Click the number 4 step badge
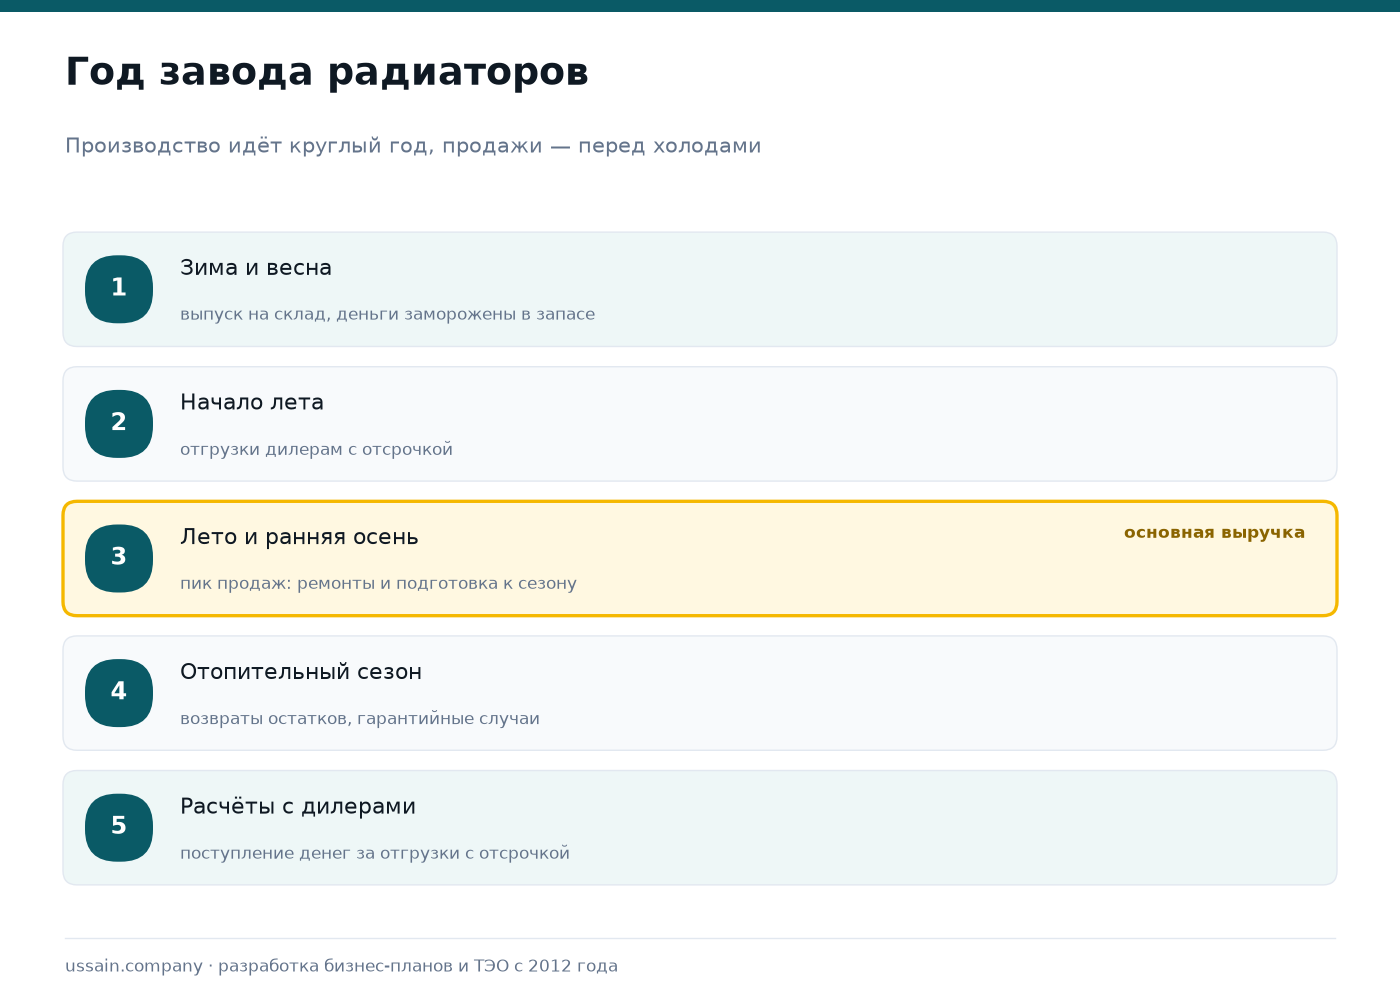The width and height of the screenshot is (1400, 1000). (x=119, y=693)
